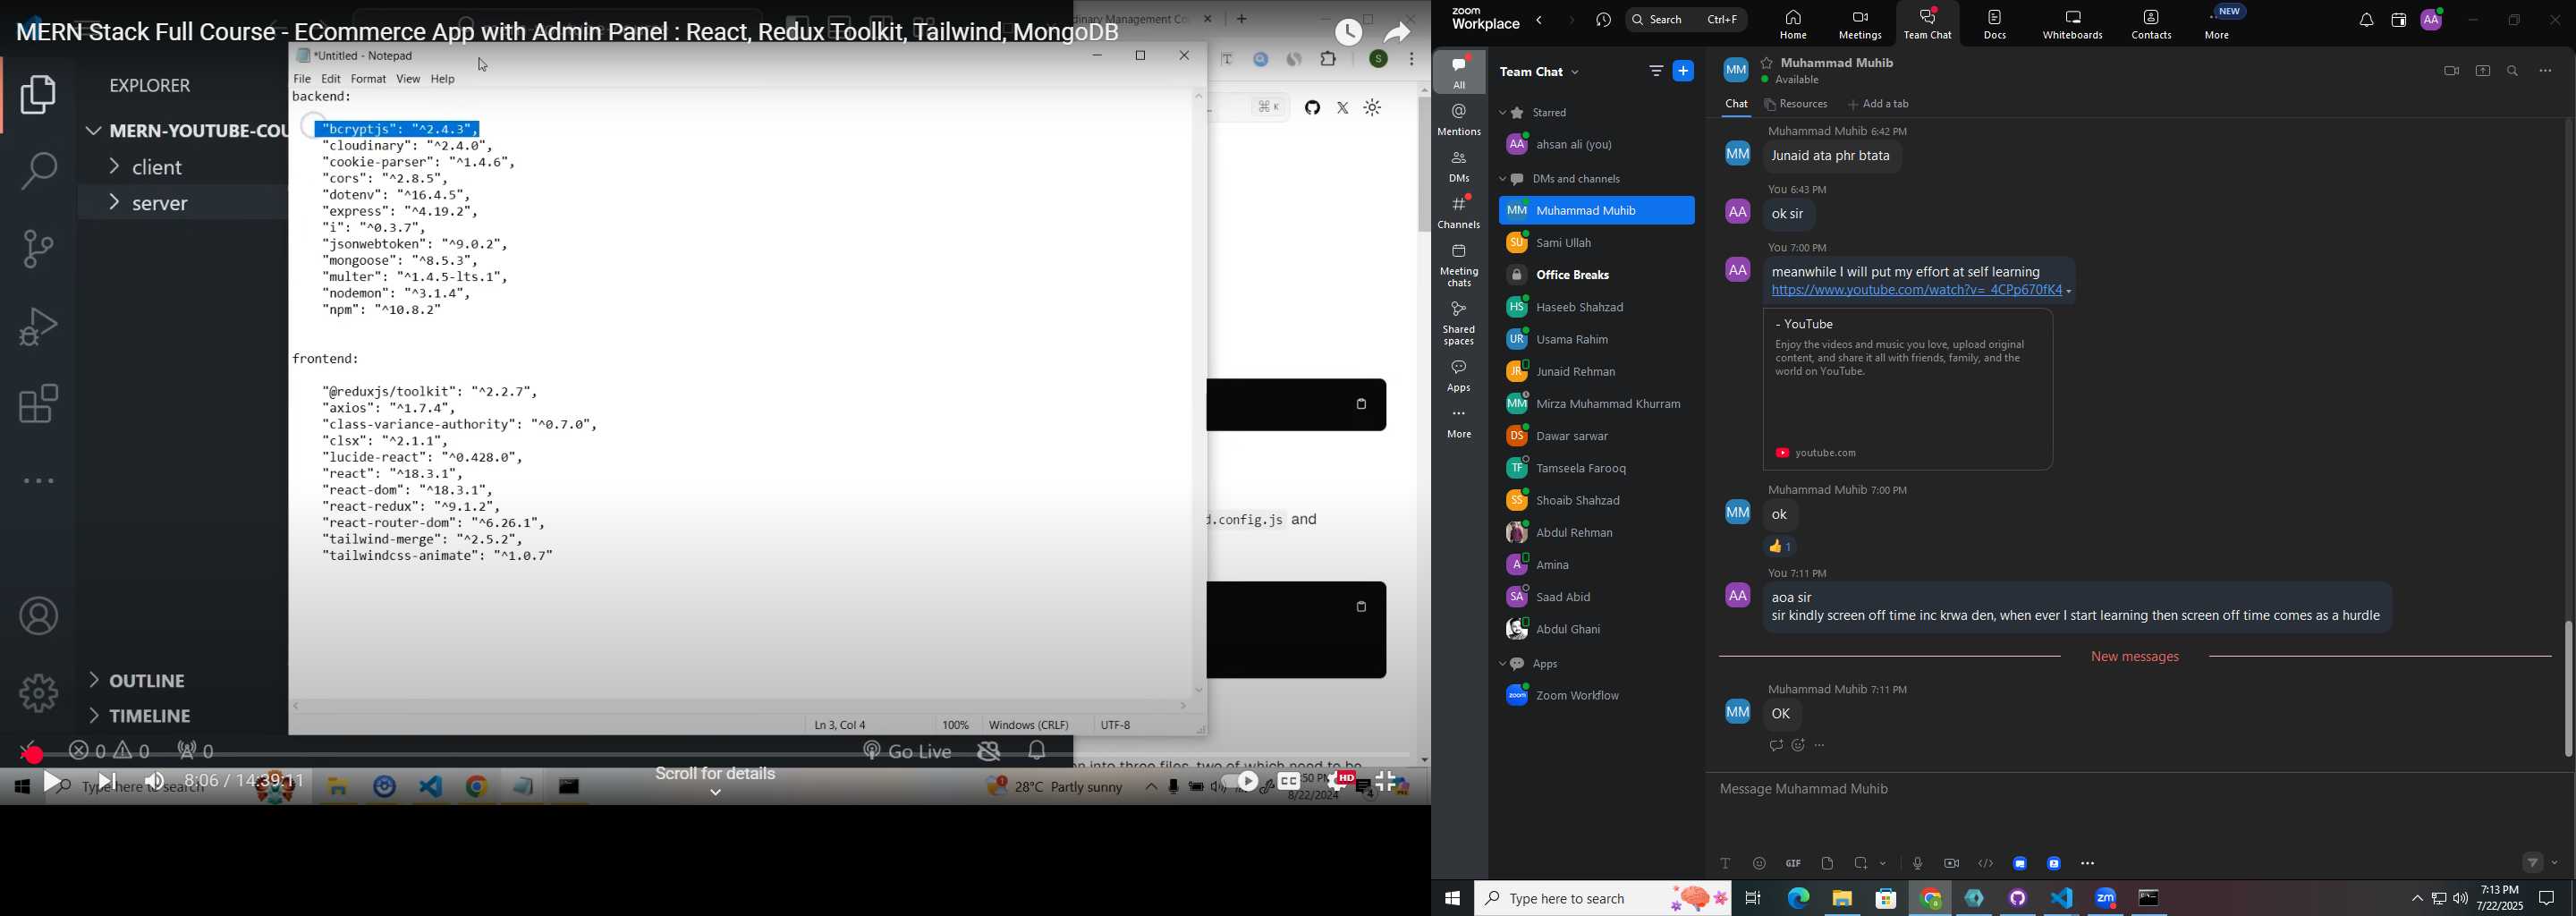The height and width of the screenshot is (916, 2576).
Task: Open Extensions view in VS Code activity bar
Action: 38,404
